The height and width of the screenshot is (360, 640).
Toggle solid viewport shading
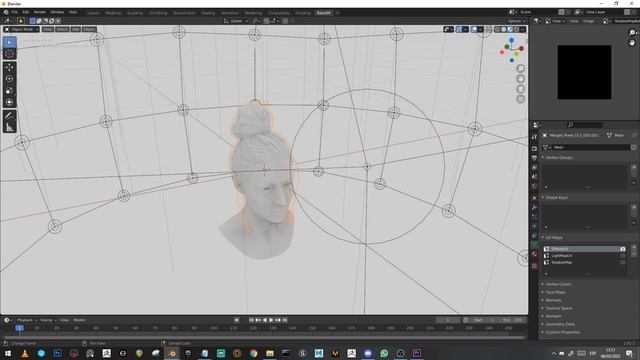pyautogui.click(x=504, y=29)
